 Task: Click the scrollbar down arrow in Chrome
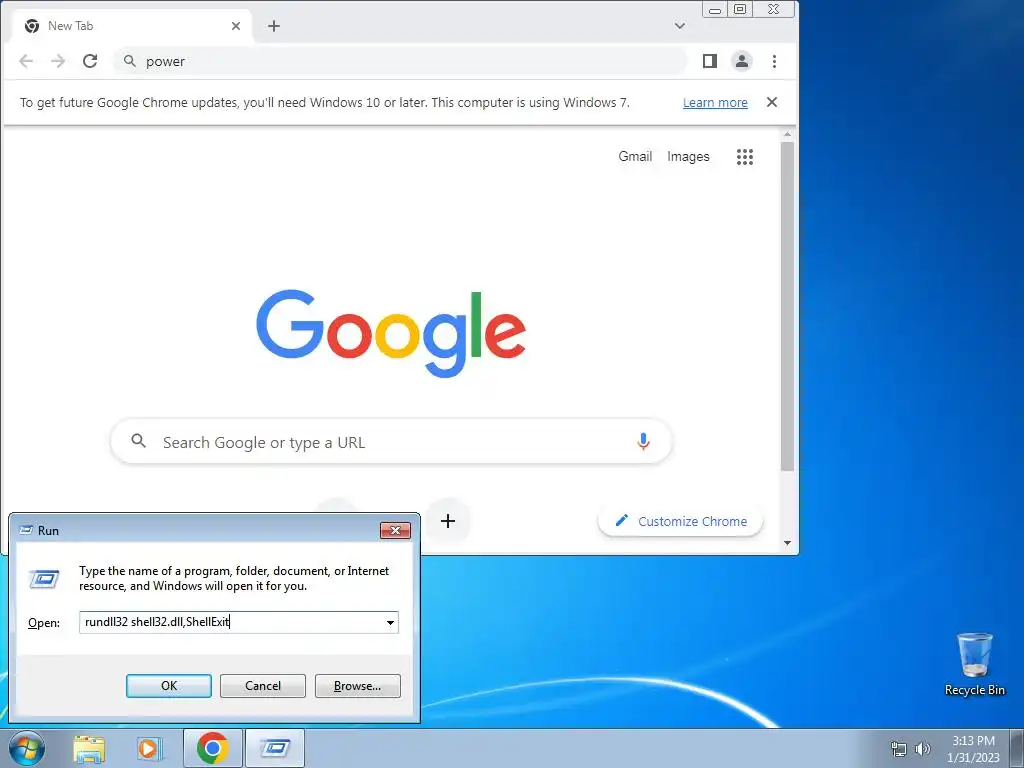click(788, 543)
